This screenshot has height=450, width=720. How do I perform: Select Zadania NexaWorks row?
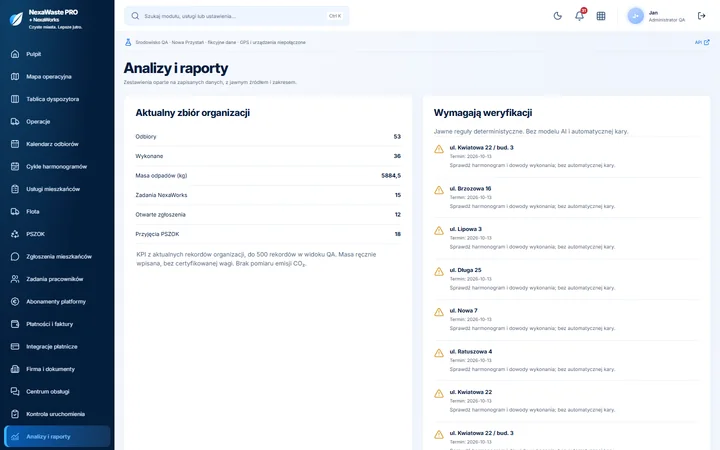(x=268, y=195)
